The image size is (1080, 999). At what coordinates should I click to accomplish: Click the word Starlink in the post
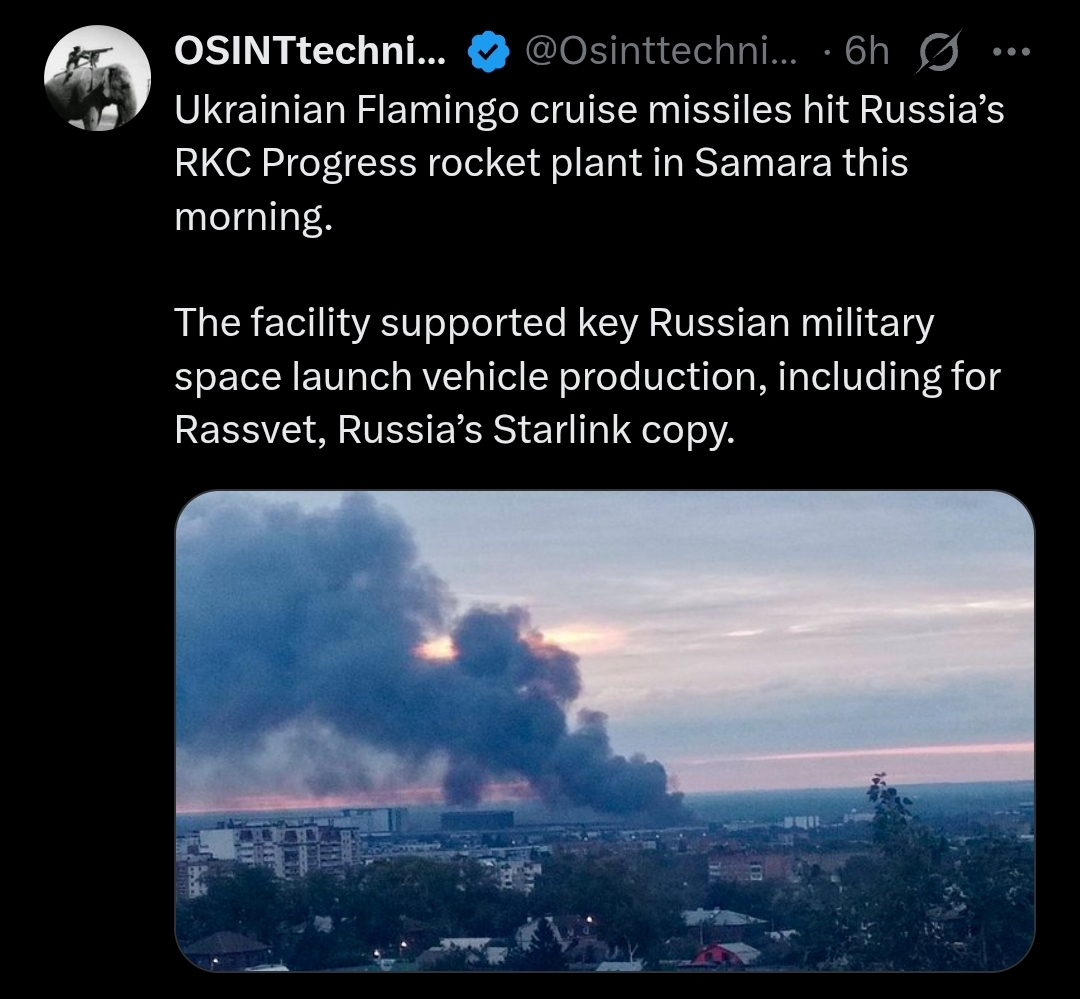pos(562,430)
